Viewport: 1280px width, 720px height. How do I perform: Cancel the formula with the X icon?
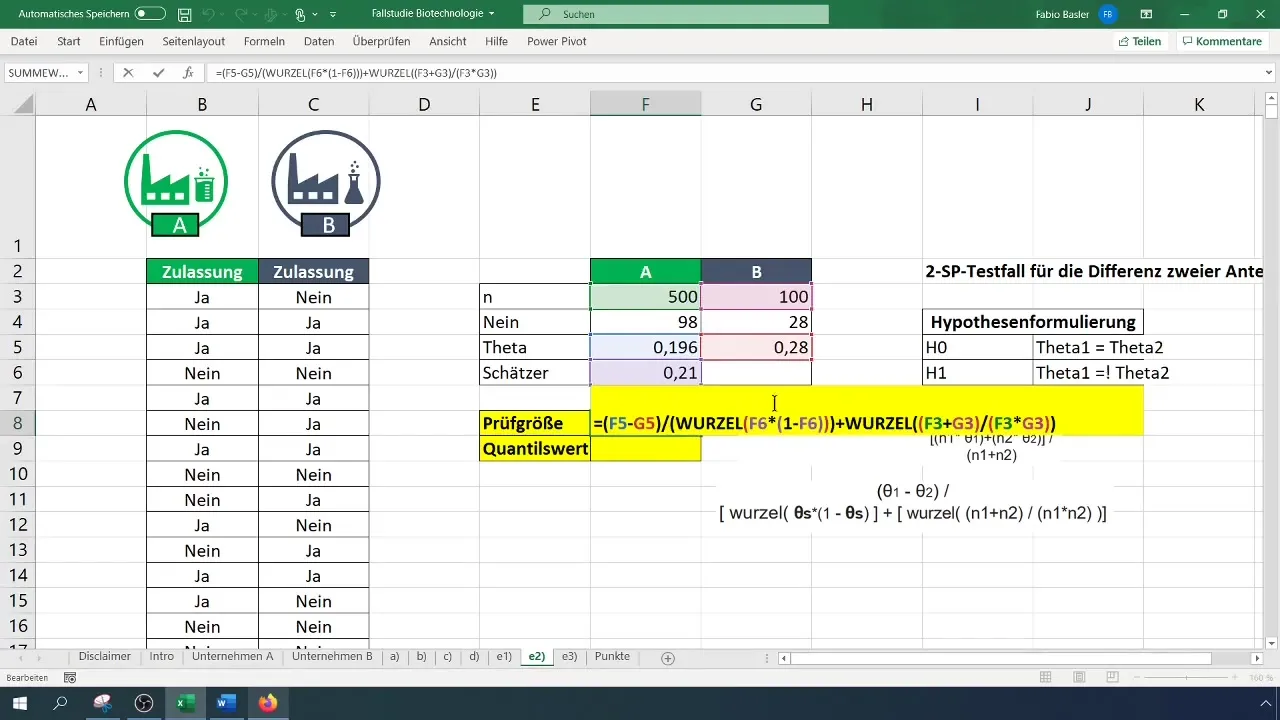click(128, 73)
